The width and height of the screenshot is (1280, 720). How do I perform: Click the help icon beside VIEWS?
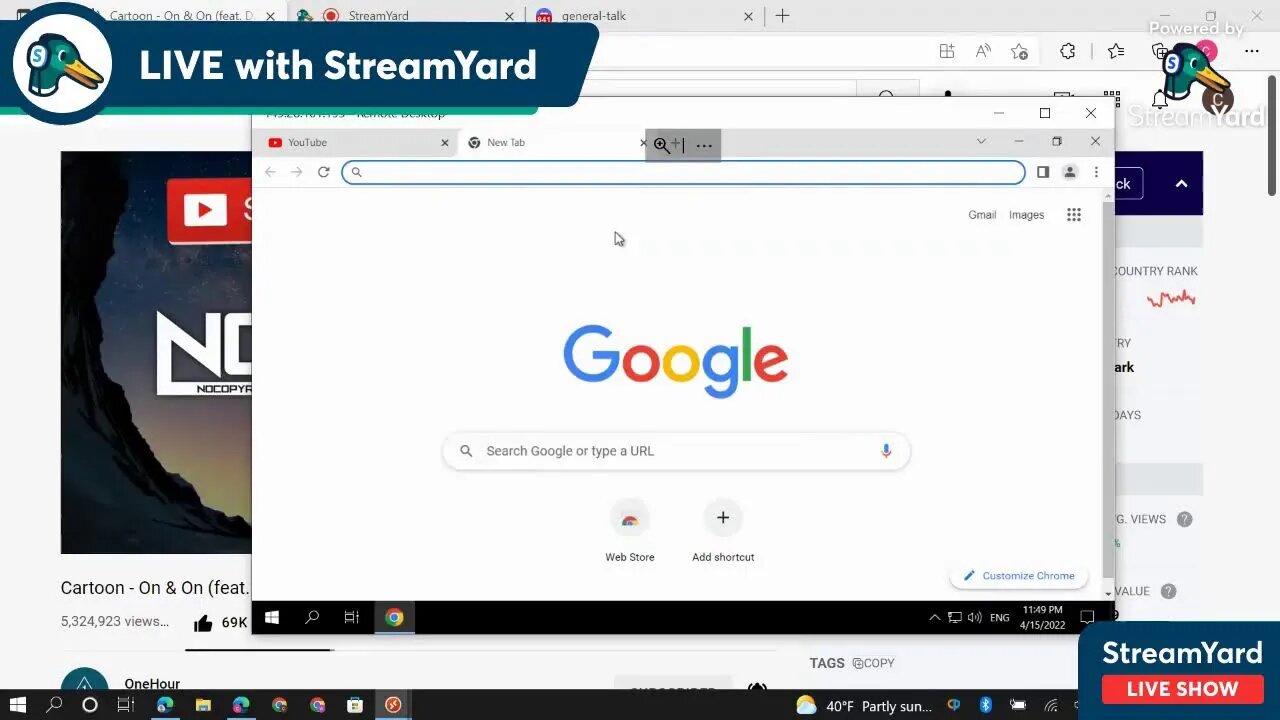coord(1184,519)
